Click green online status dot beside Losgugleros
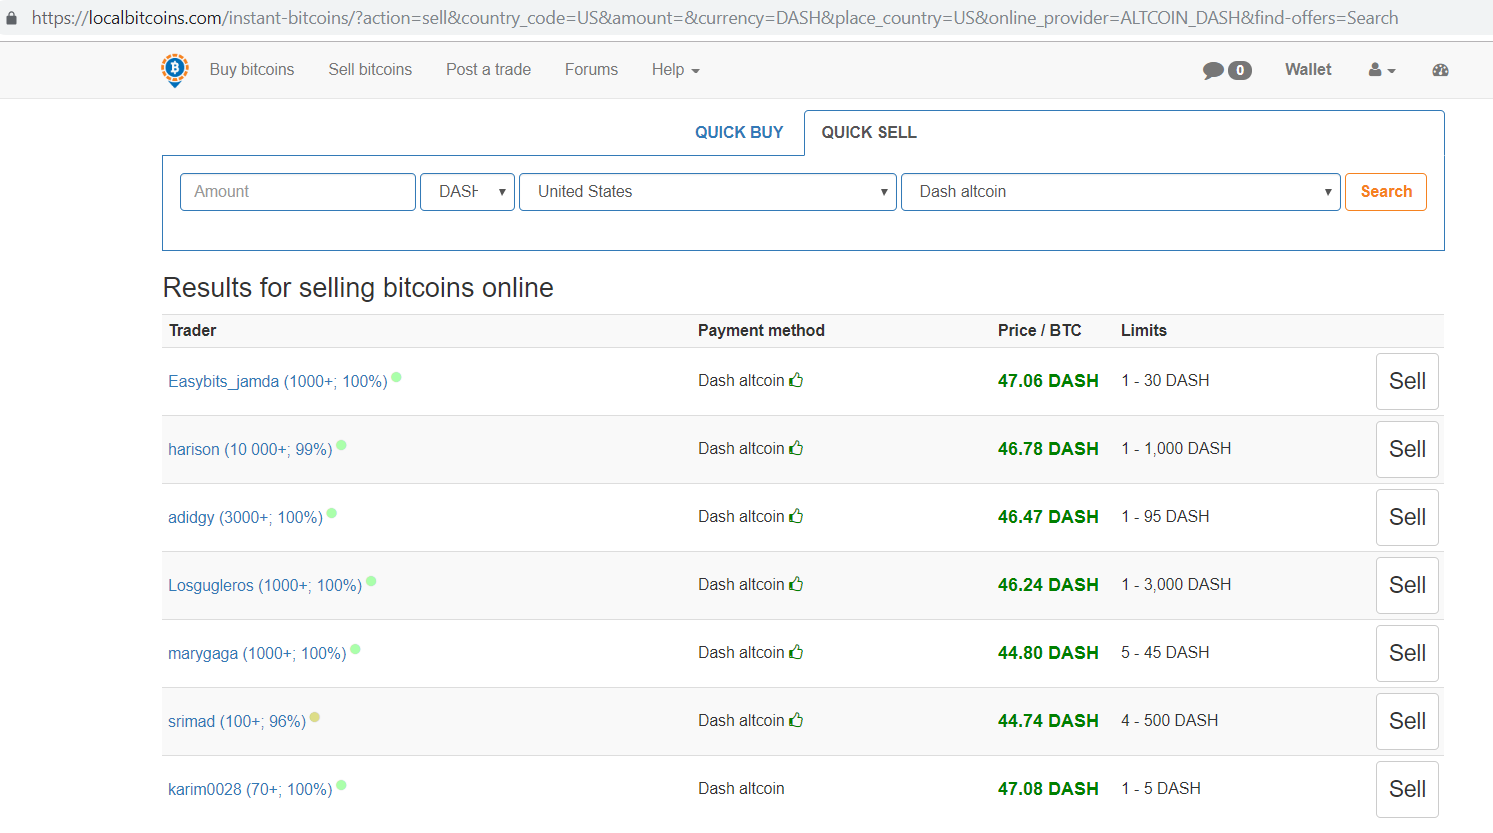 (371, 581)
